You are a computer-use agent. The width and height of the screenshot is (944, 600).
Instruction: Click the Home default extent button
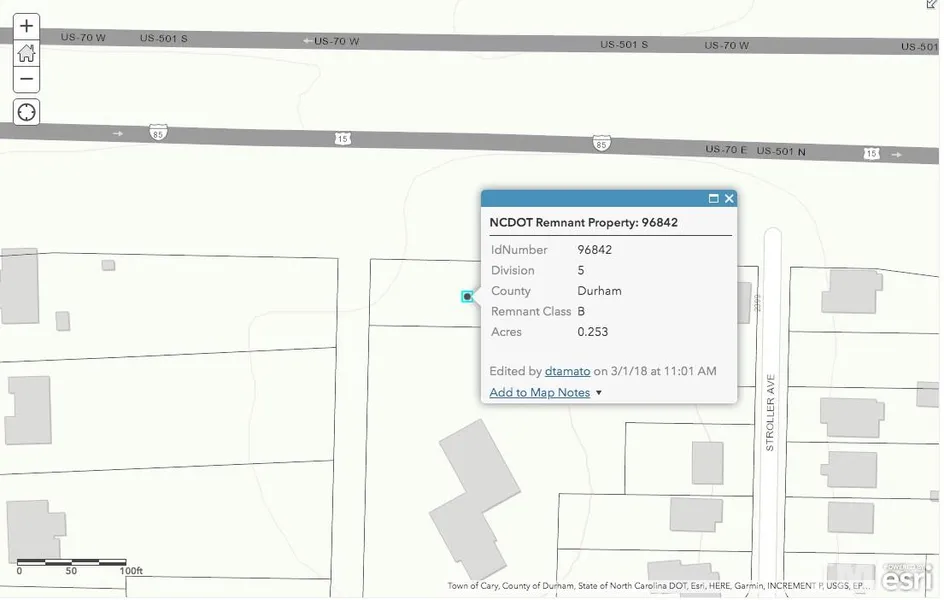pos(27,53)
